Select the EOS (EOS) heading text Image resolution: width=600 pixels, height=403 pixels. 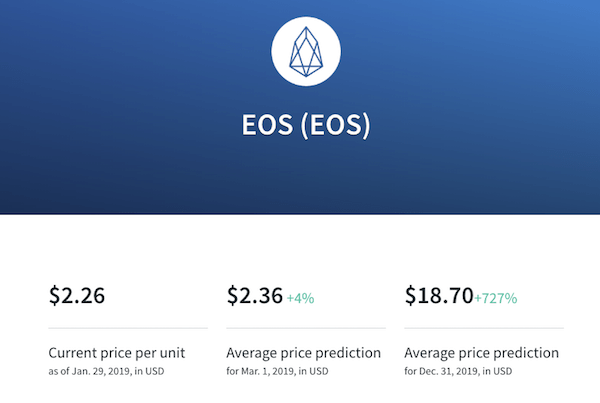306,125
